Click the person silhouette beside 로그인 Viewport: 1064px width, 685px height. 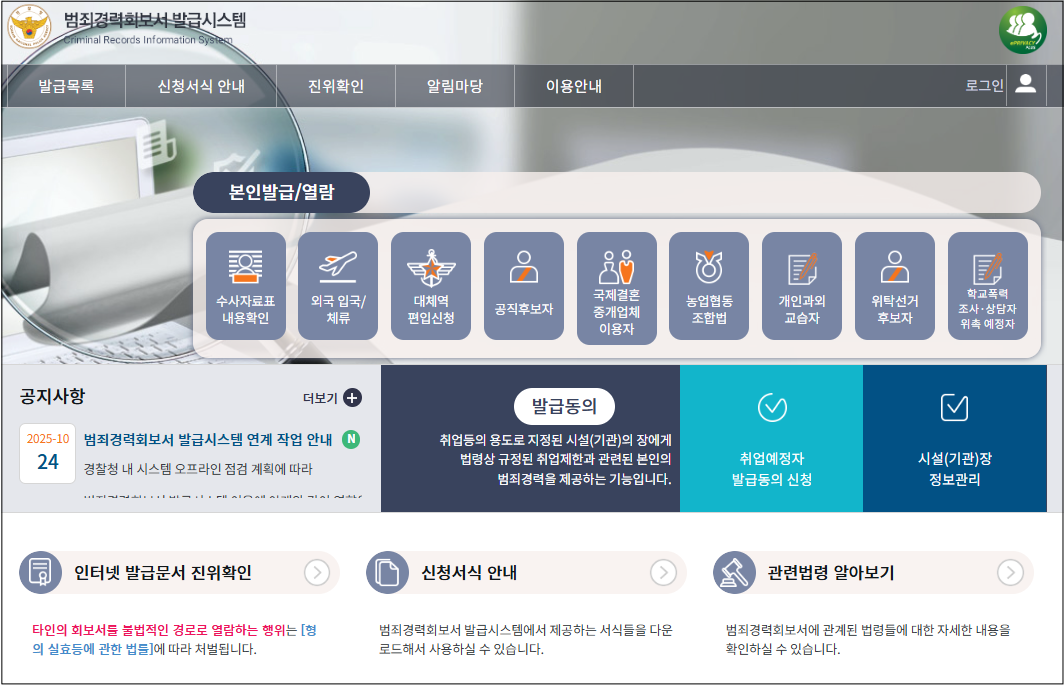pyautogui.click(x=1024, y=85)
